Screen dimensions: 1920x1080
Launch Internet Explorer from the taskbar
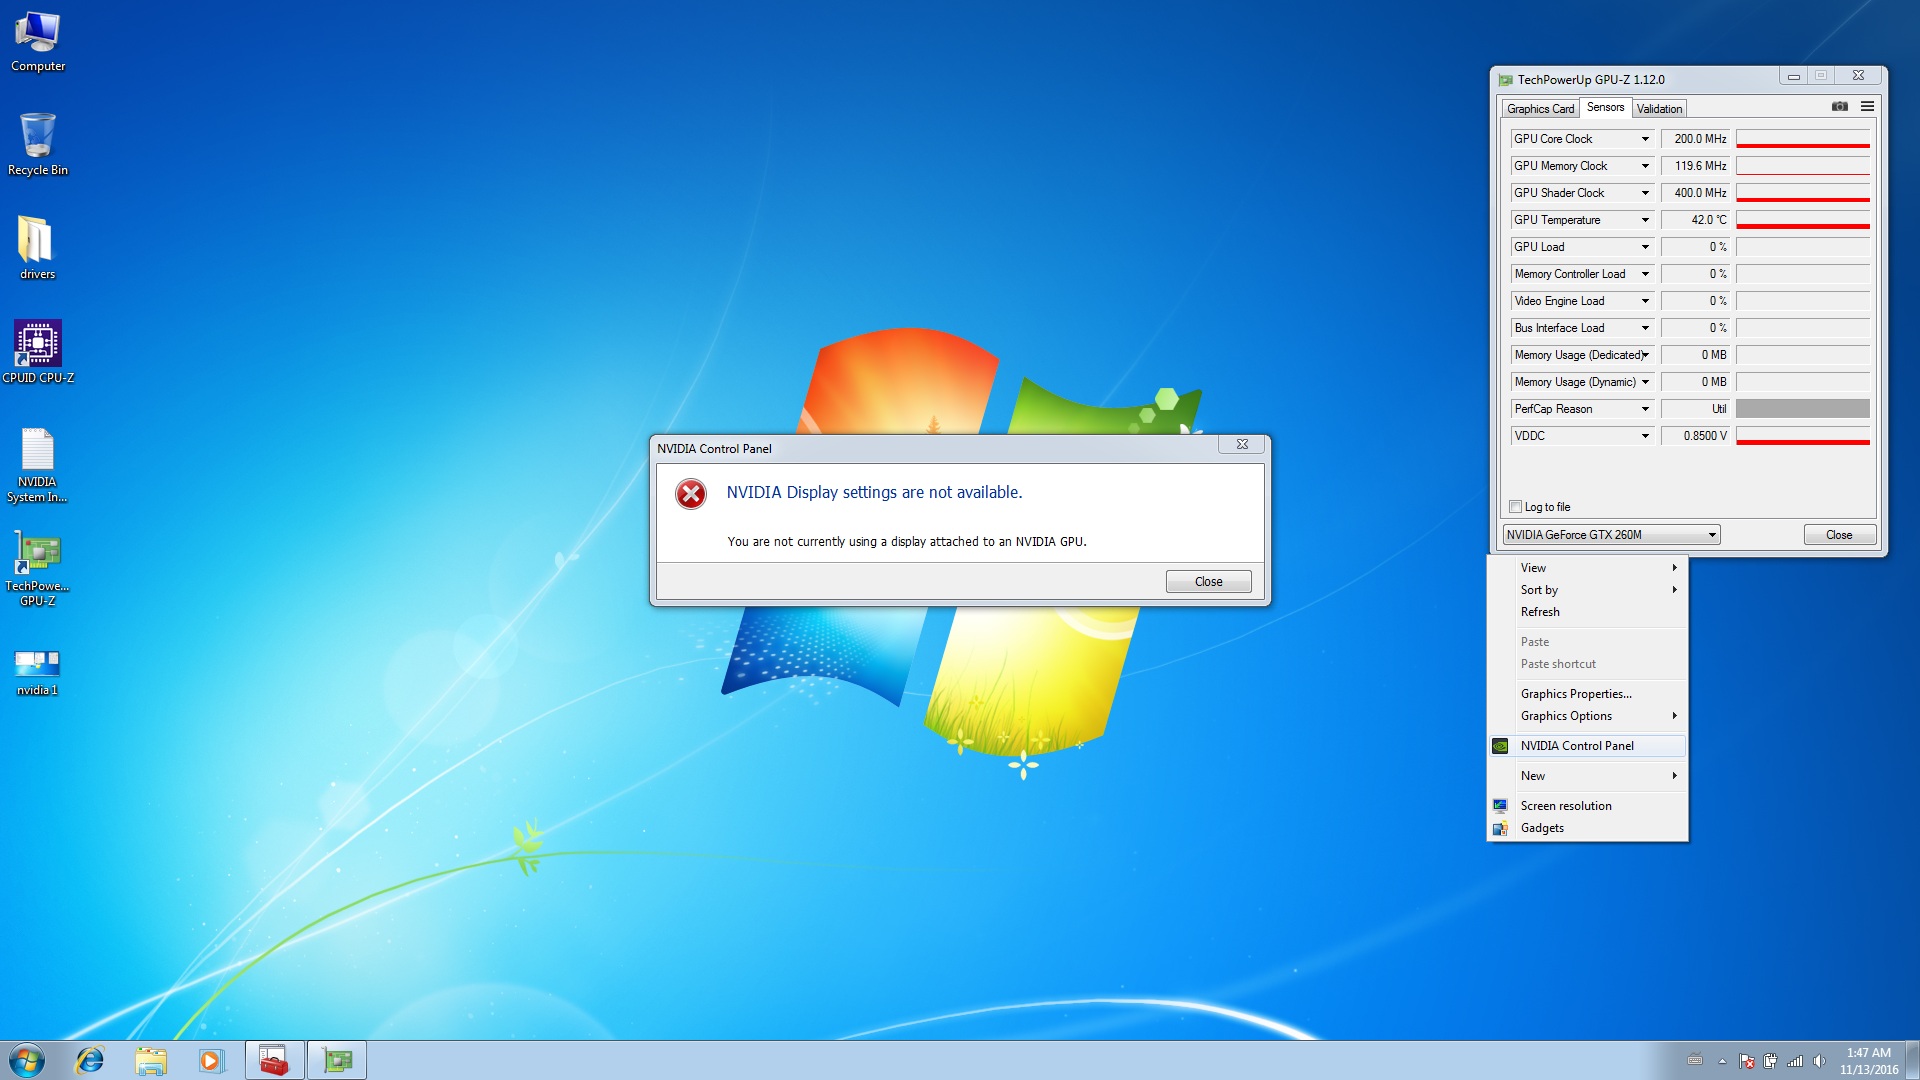tap(90, 1060)
